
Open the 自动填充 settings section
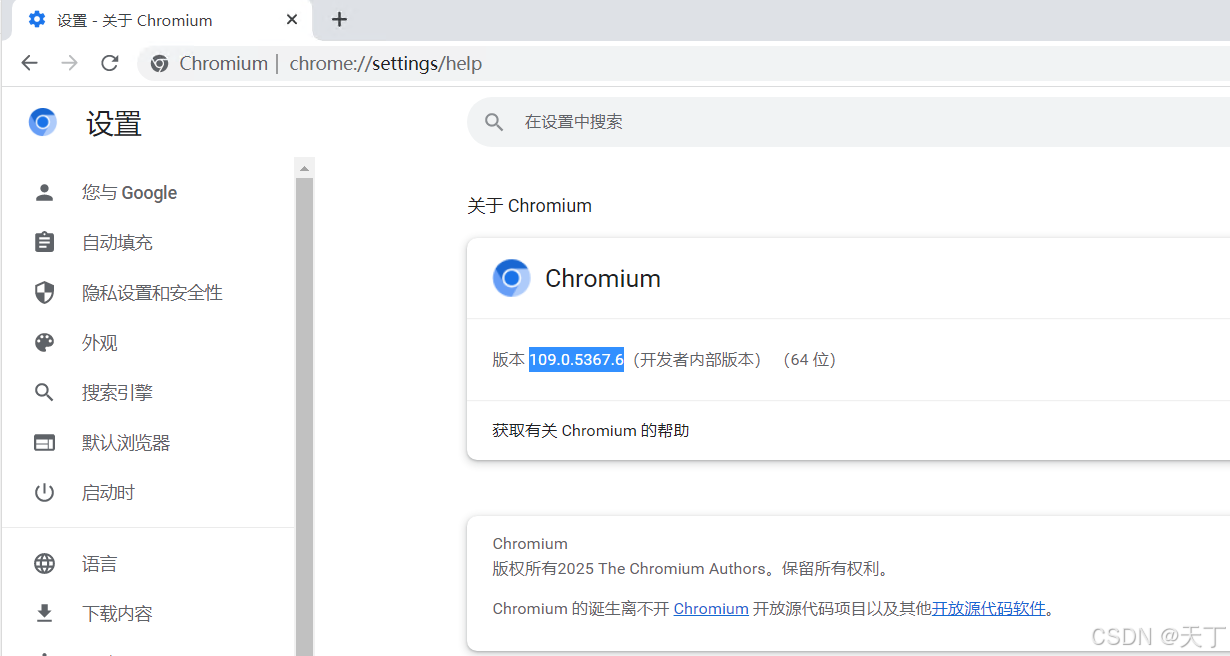tap(117, 243)
